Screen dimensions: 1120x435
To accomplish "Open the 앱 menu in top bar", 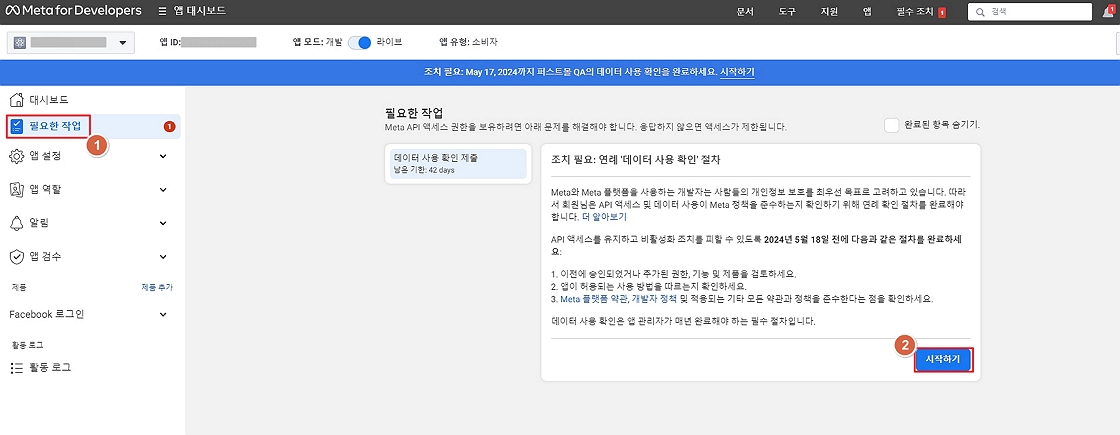I will (866, 12).
